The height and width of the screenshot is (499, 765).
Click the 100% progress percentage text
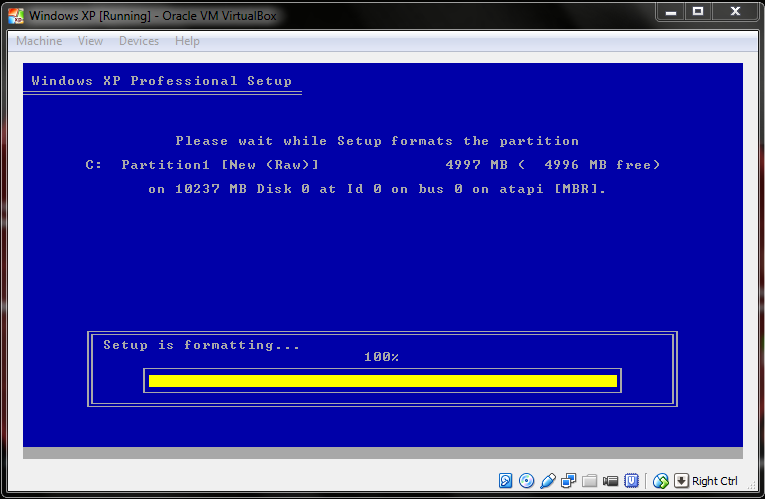(x=382, y=357)
